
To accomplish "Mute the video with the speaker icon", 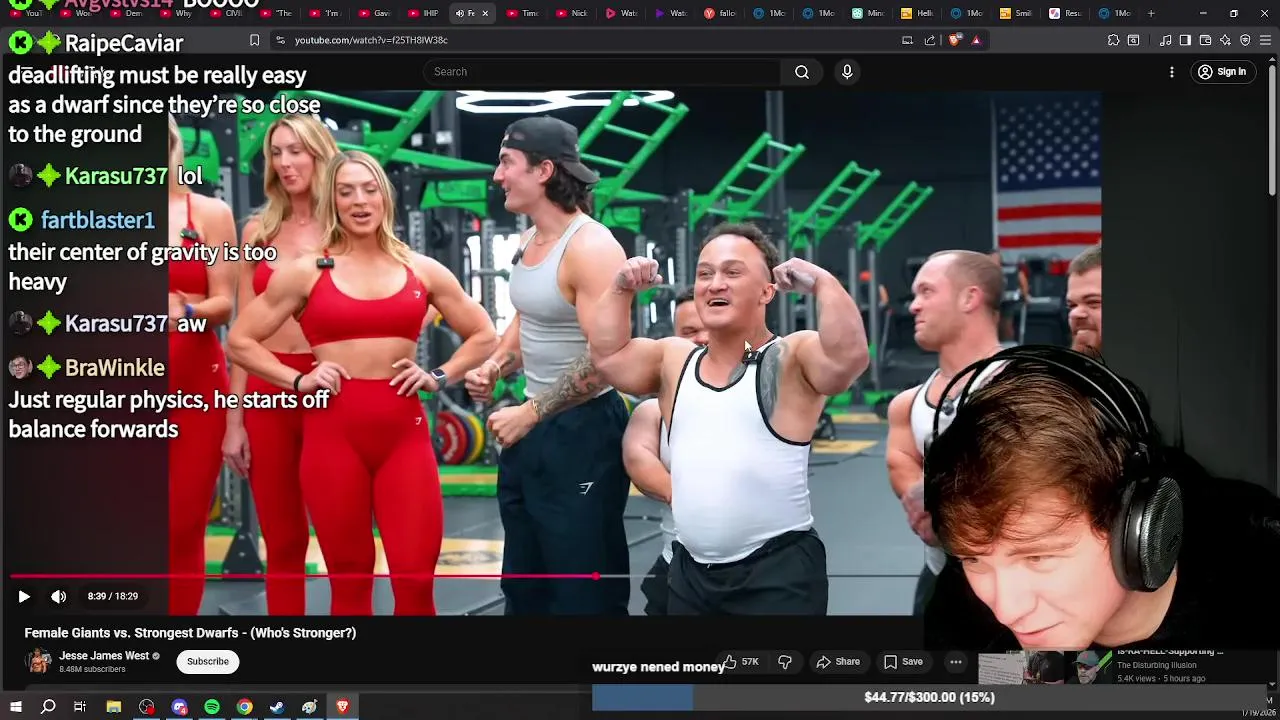I will tap(59, 596).
